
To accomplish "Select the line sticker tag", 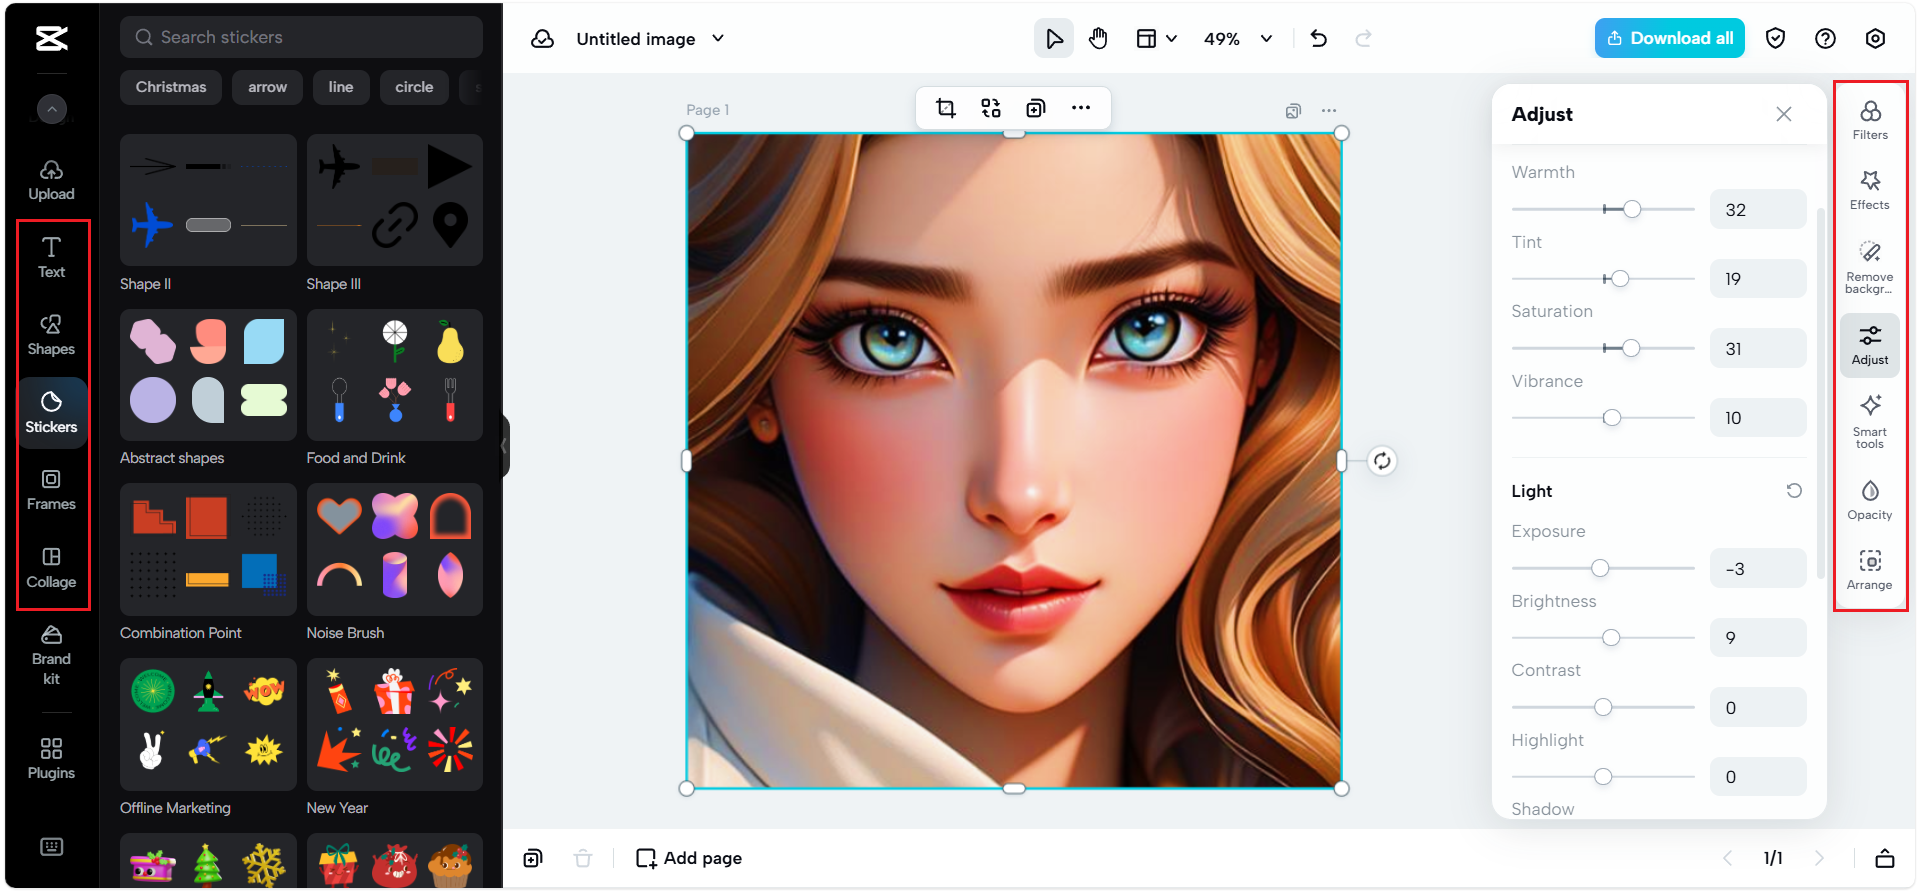I will (341, 87).
